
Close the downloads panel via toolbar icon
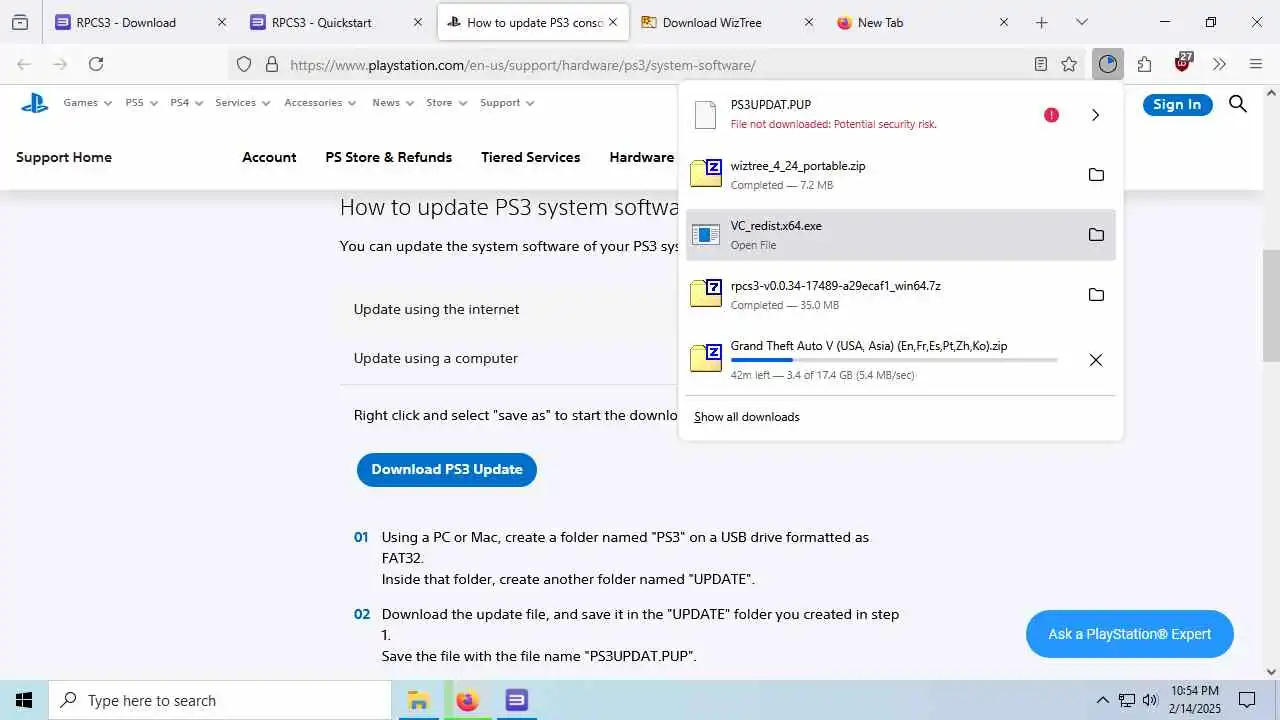pyautogui.click(x=1107, y=64)
